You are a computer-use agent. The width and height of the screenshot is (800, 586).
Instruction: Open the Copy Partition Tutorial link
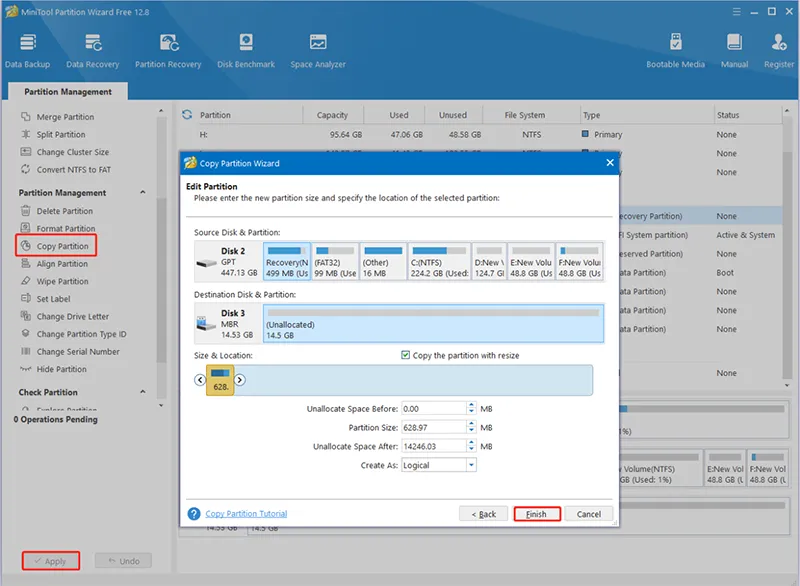(x=246, y=514)
